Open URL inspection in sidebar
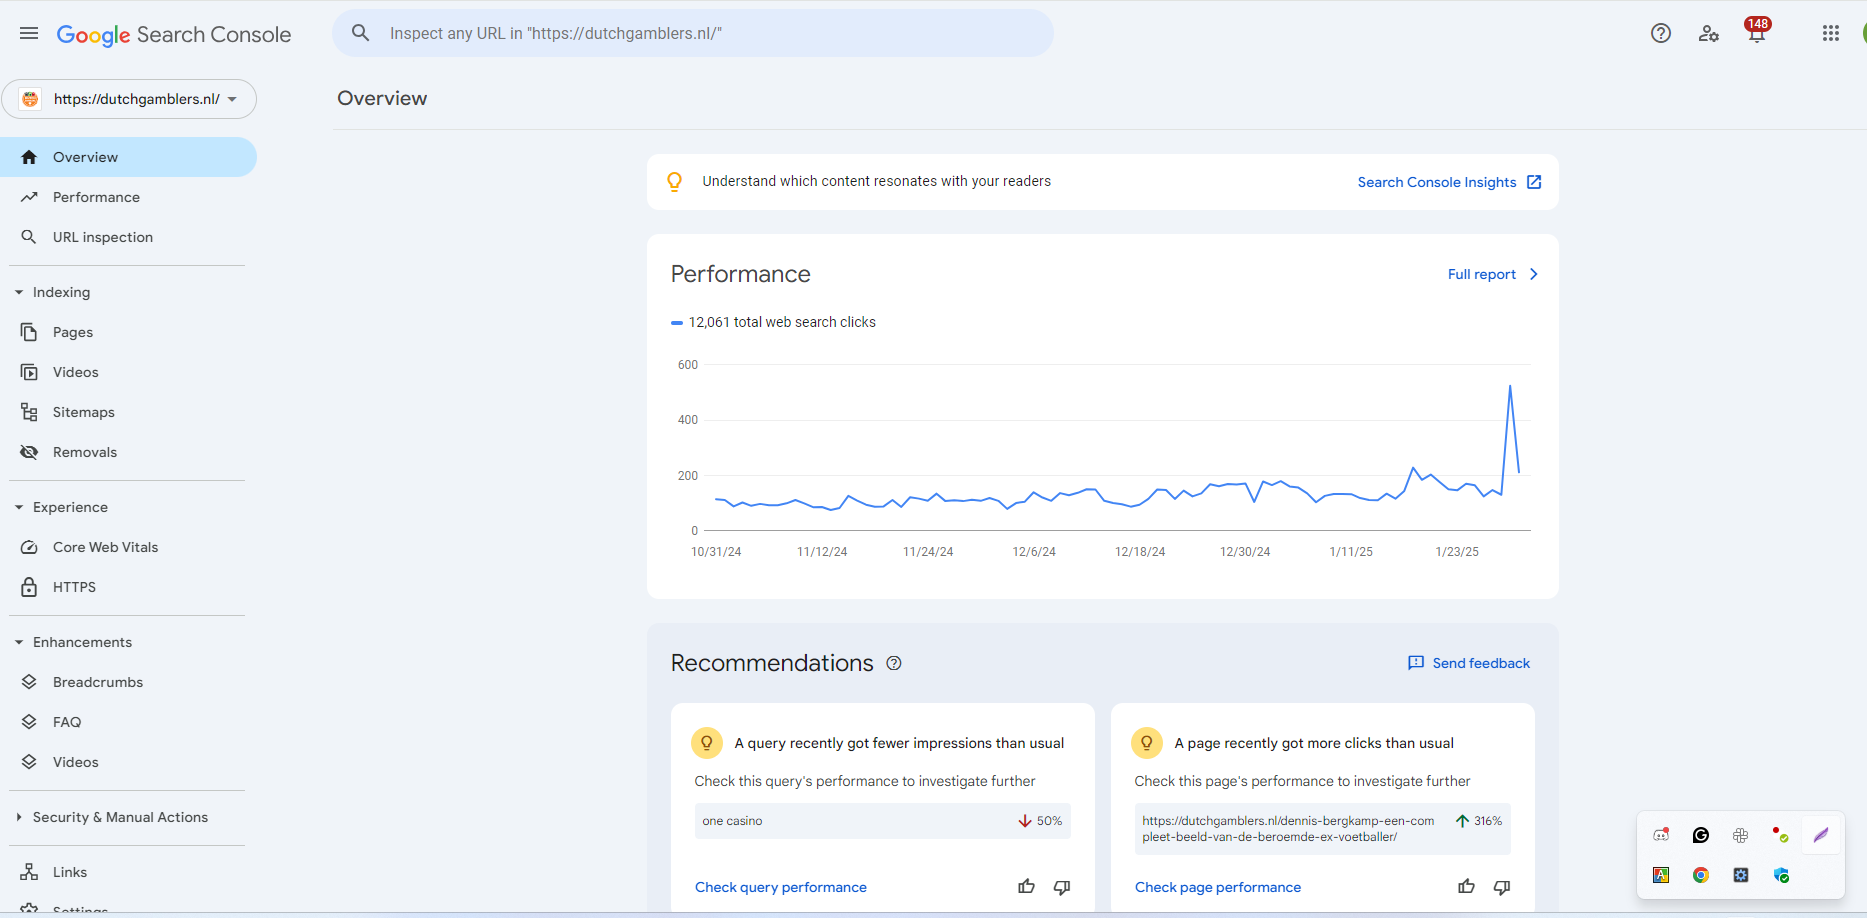1867x918 pixels. pos(128,237)
